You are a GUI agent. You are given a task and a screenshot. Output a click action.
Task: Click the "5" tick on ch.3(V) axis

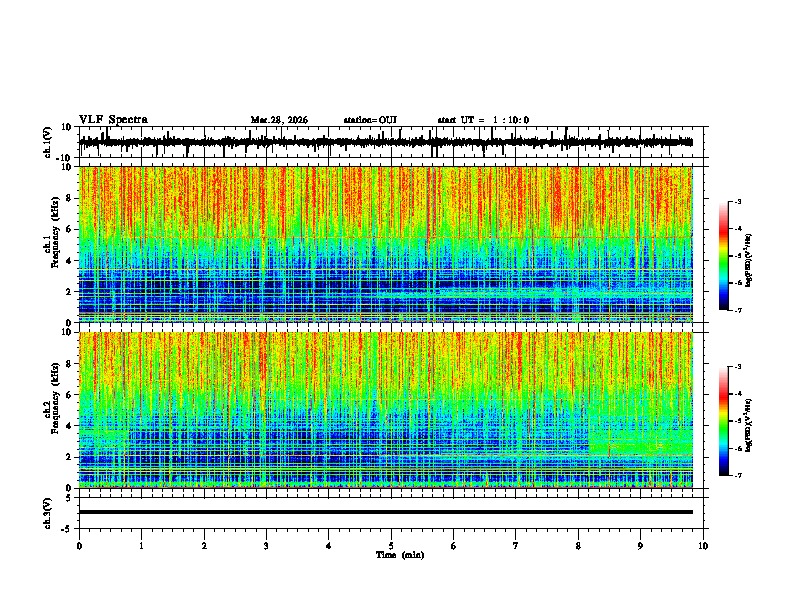click(69, 497)
